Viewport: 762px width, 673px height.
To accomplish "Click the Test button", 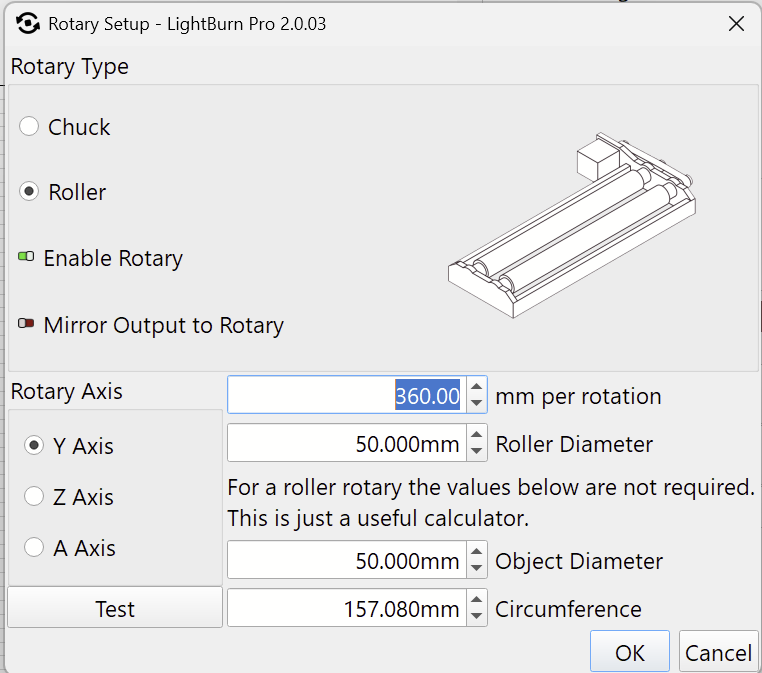I will [x=115, y=608].
